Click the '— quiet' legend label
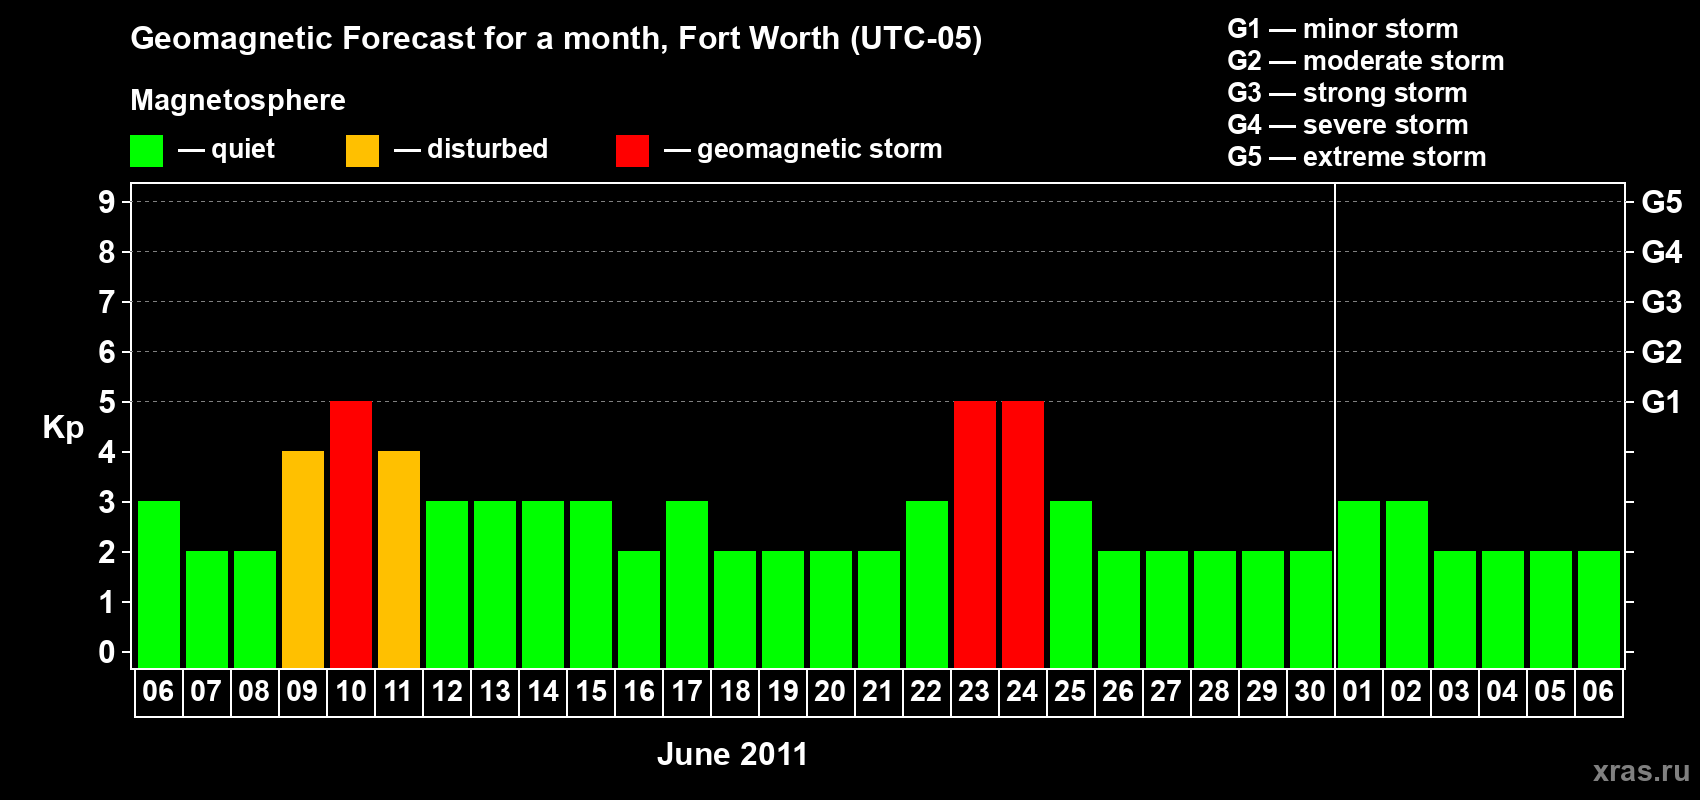The height and width of the screenshot is (800, 1700). pos(226,149)
